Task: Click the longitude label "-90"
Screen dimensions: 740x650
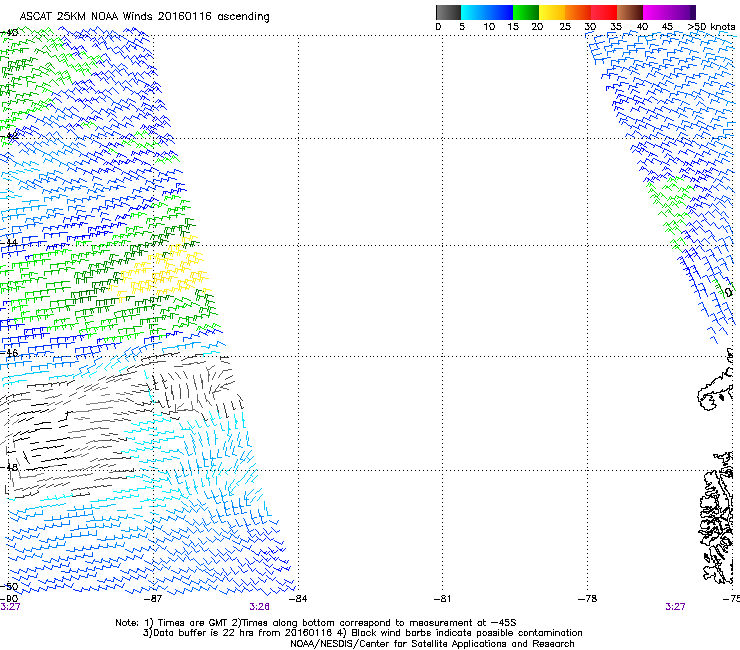Action: point(9,599)
